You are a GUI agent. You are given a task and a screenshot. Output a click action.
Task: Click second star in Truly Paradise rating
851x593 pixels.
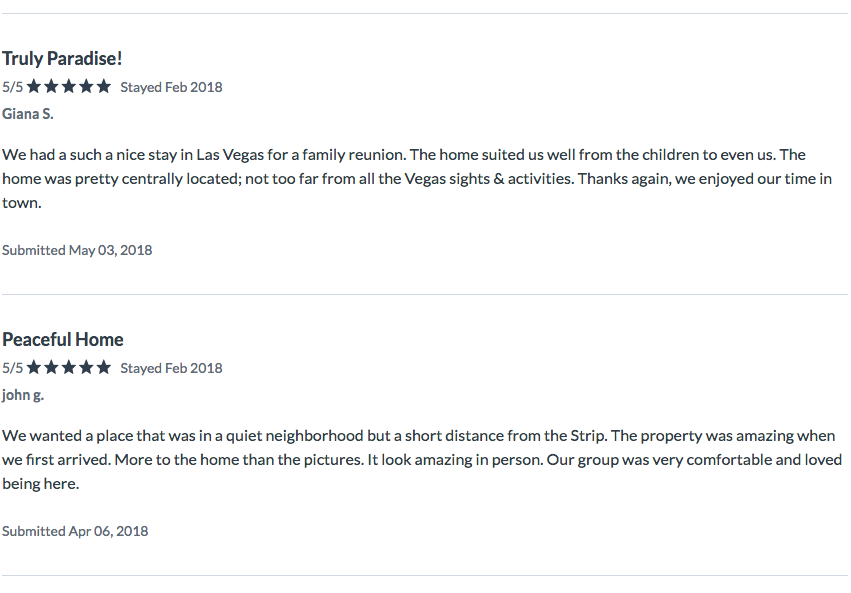pyautogui.click(x=51, y=86)
